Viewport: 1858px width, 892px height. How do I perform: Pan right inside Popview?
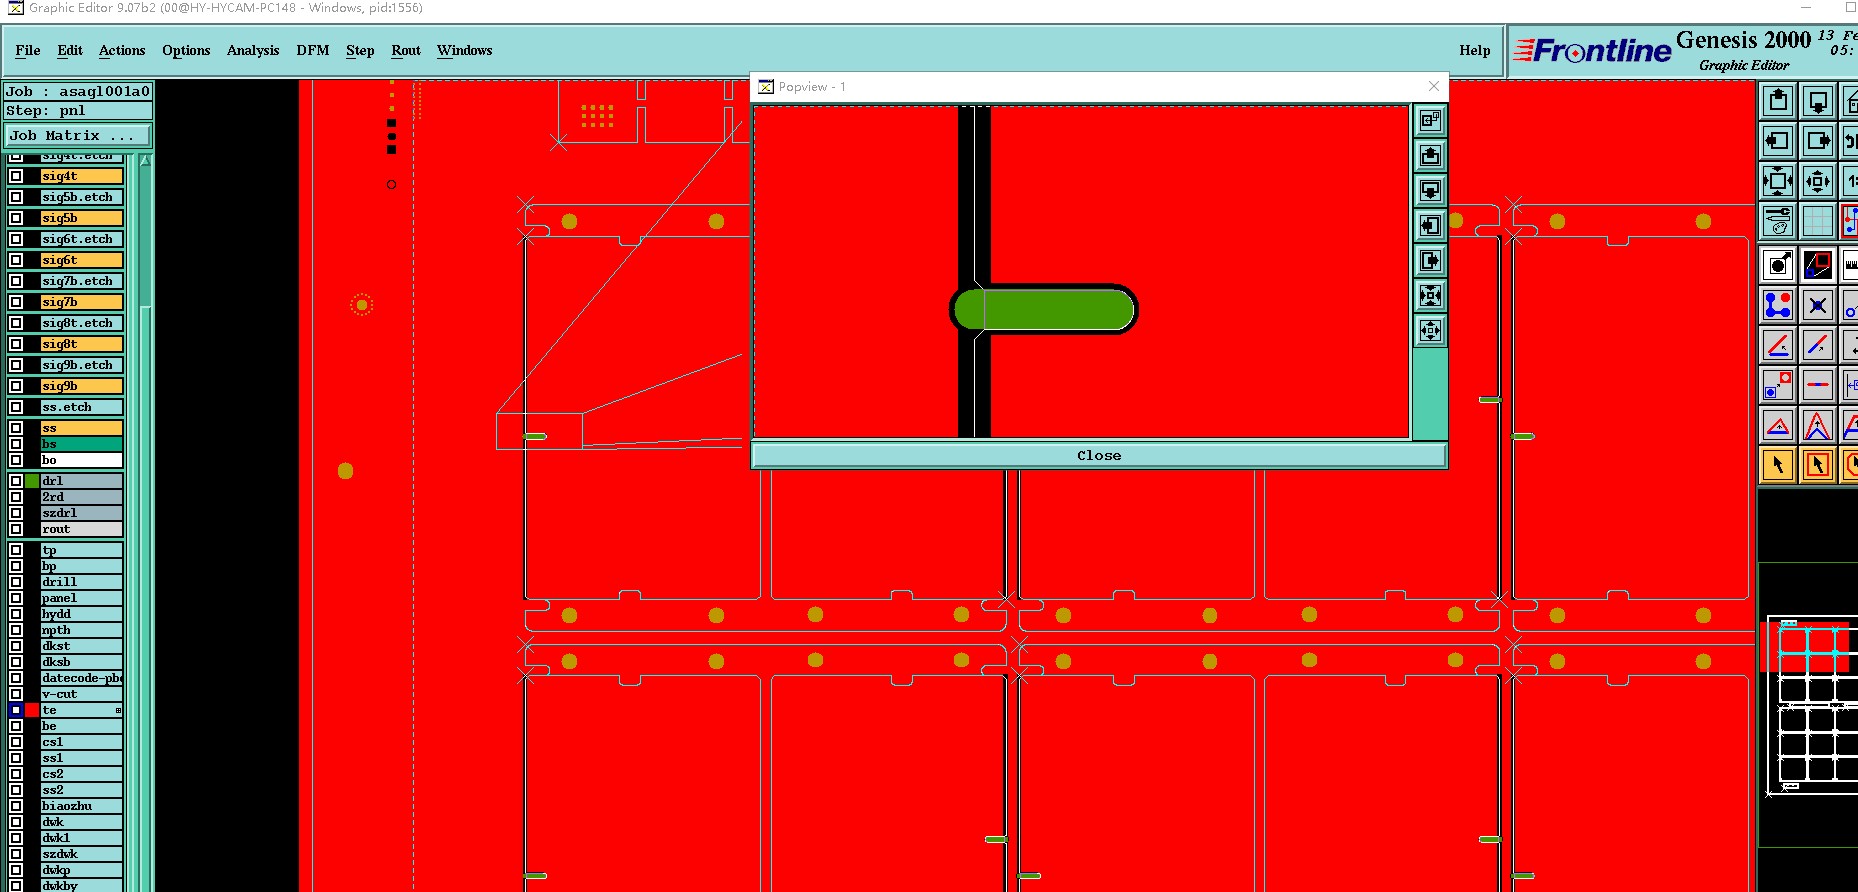click(1431, 261)
